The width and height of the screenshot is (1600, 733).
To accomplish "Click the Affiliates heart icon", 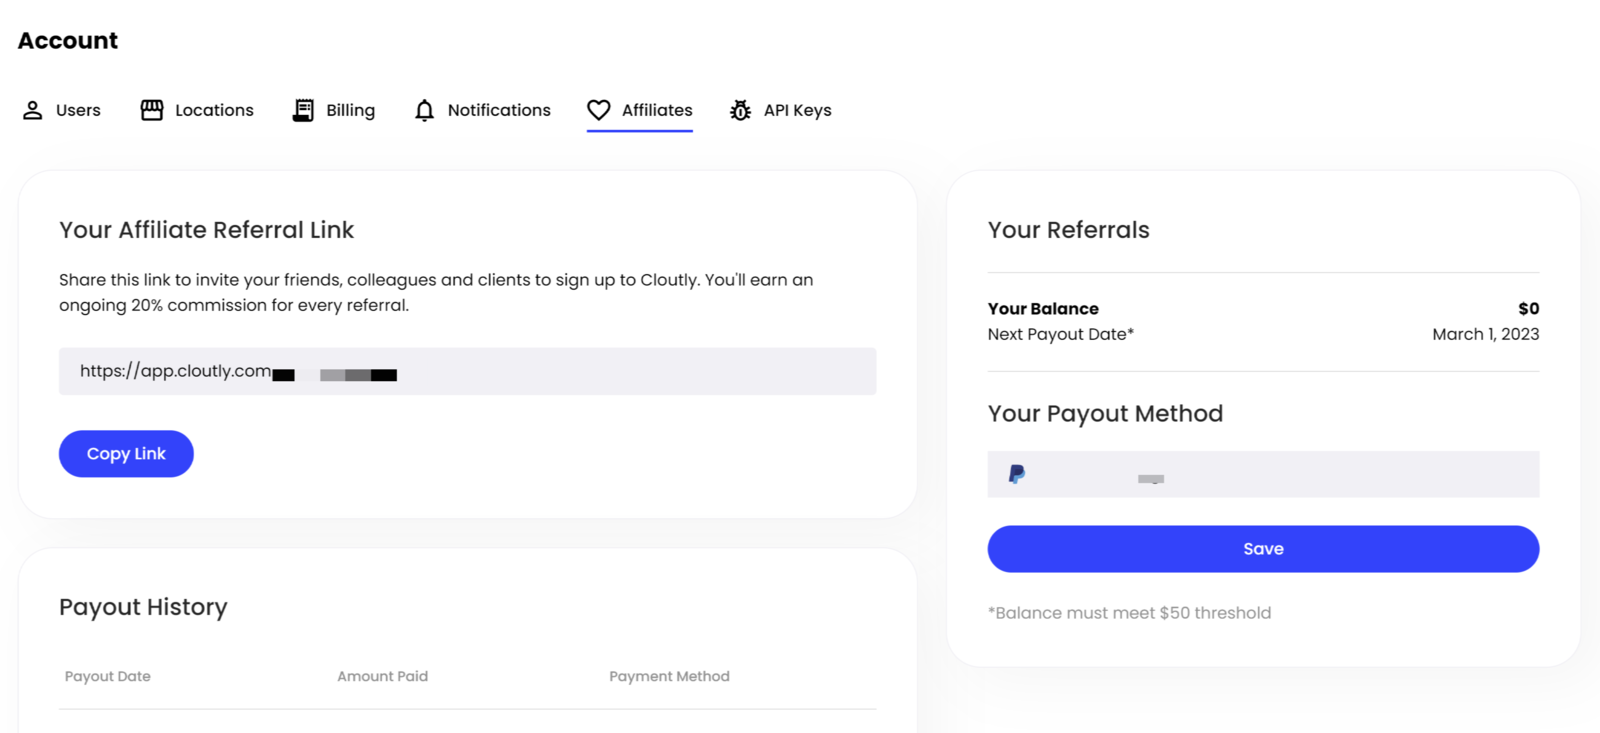I will (599, 110).
